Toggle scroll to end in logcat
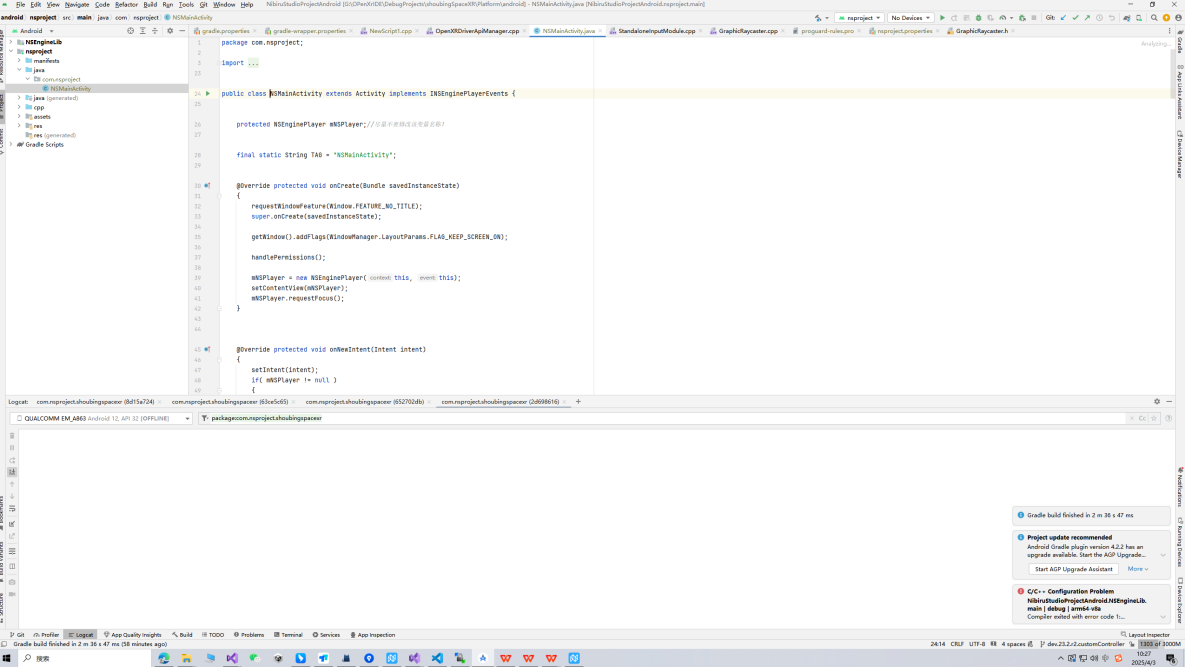This screenshot has width=1185, height=667. [x=12, y=472]
